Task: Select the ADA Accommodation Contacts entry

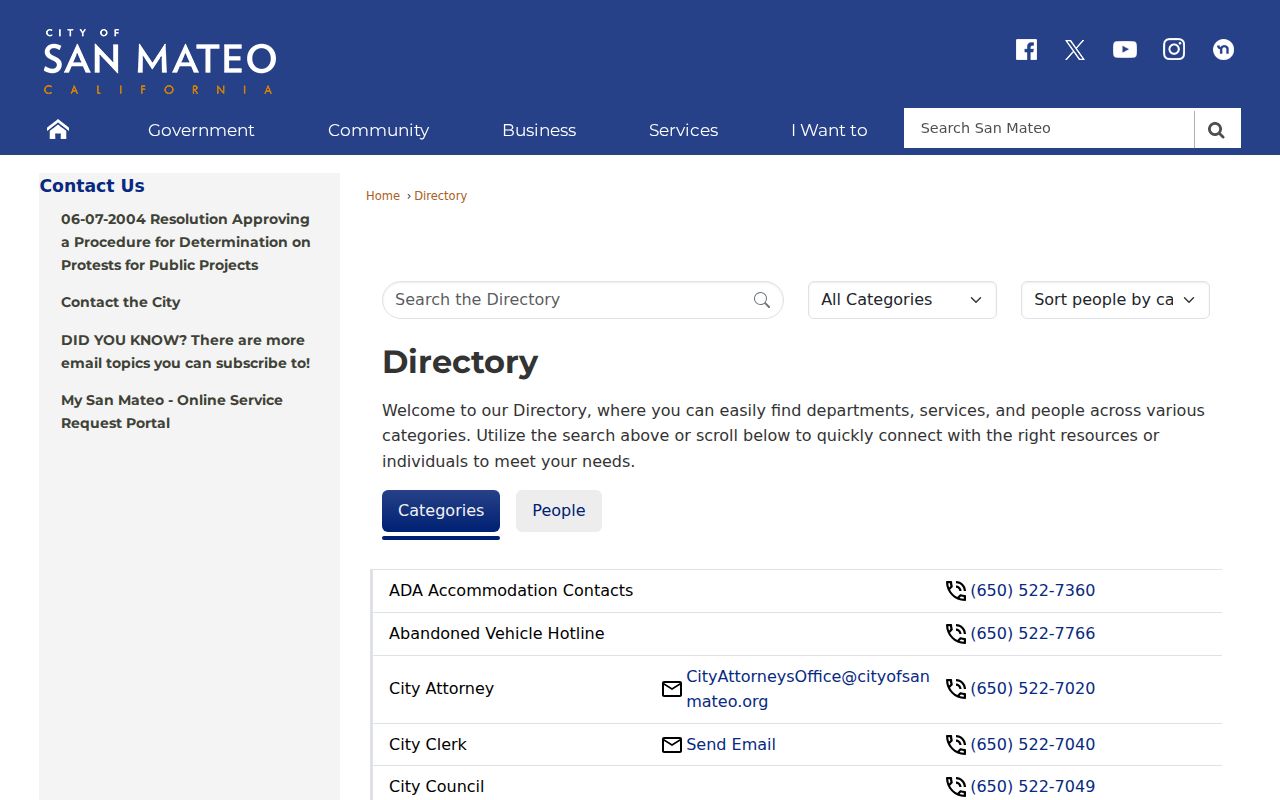Action: 511,591
